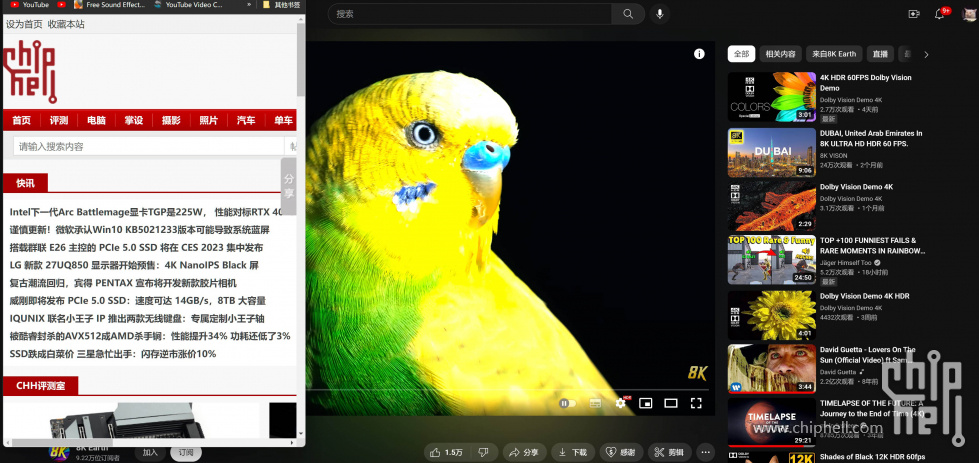The image size is (979, 463).
Task: Click the video info (i) icon
Action: (x=699, y=54)
